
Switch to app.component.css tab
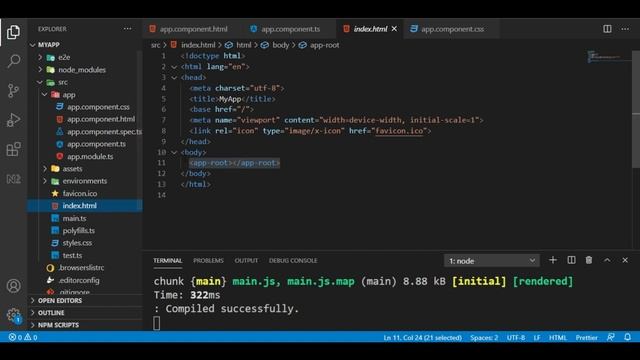[x=451, y=29]
